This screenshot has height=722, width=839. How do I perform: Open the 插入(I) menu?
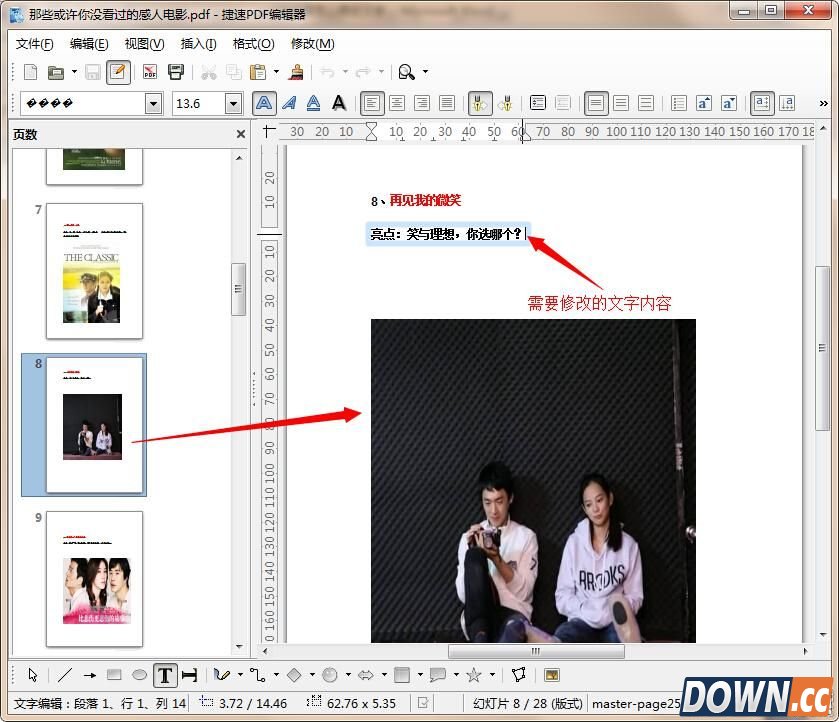[198, 44]
